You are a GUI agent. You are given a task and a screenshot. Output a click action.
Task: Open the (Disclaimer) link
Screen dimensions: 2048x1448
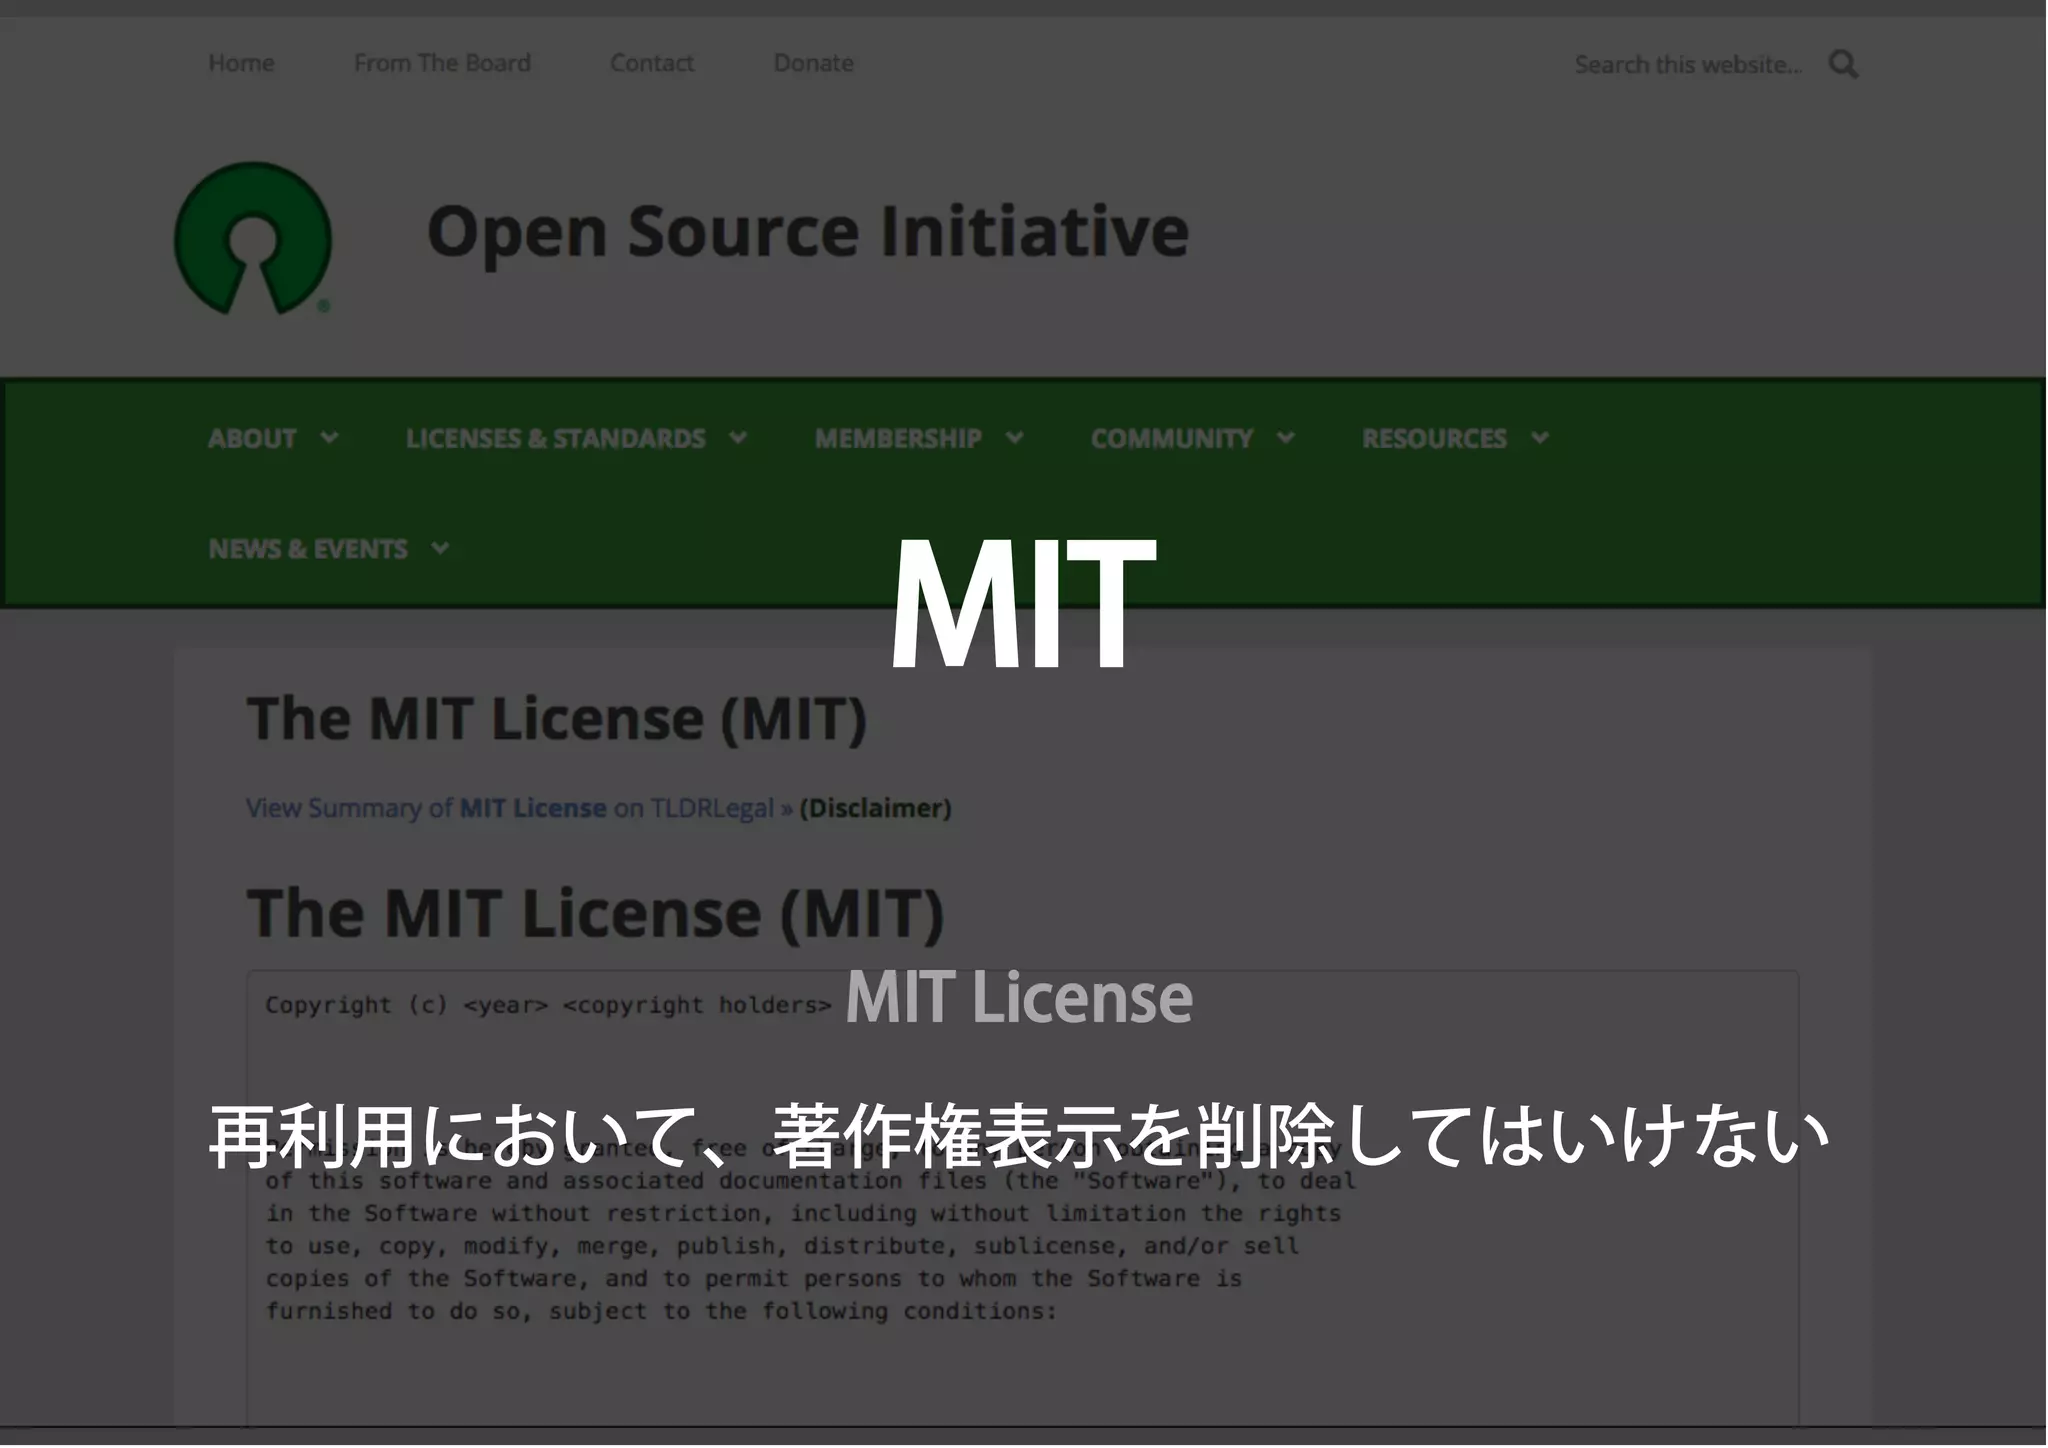[875, 808]
